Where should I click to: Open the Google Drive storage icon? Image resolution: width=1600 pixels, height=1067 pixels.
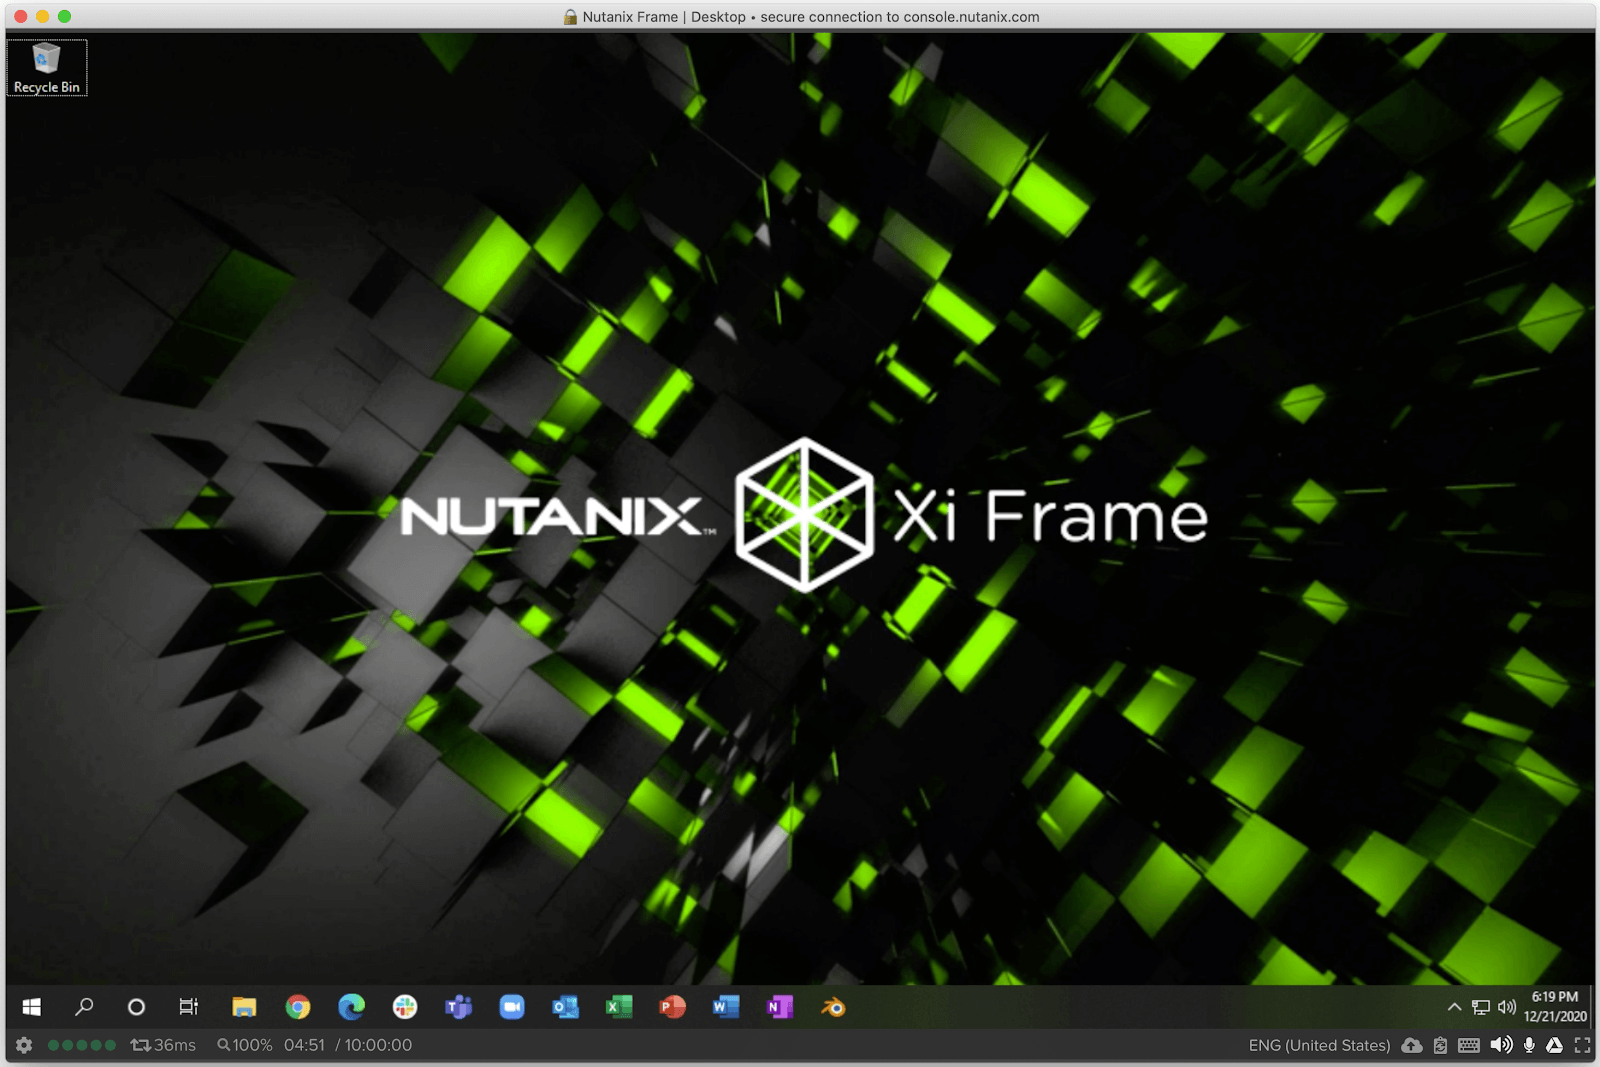[1555, 1045]
